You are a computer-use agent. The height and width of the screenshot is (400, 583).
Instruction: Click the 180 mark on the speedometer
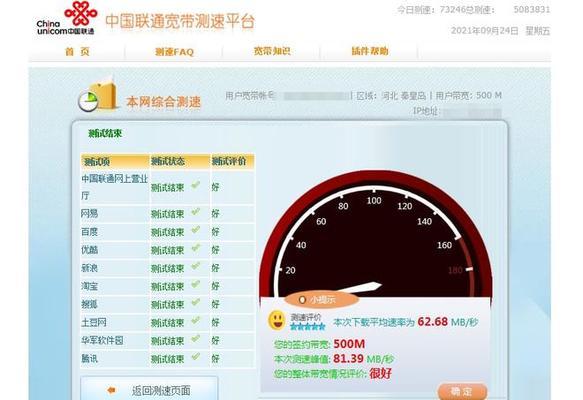455,270
